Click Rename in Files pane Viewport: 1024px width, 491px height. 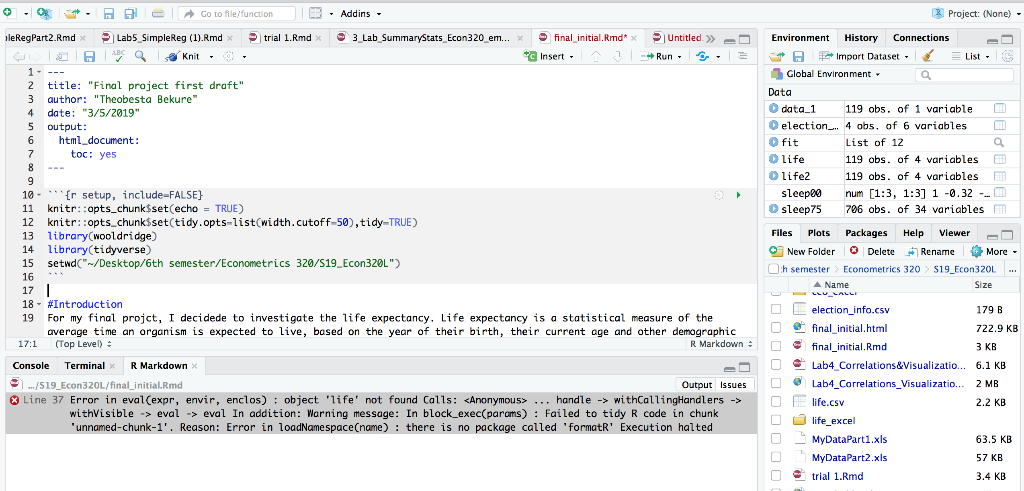[930, 251]
